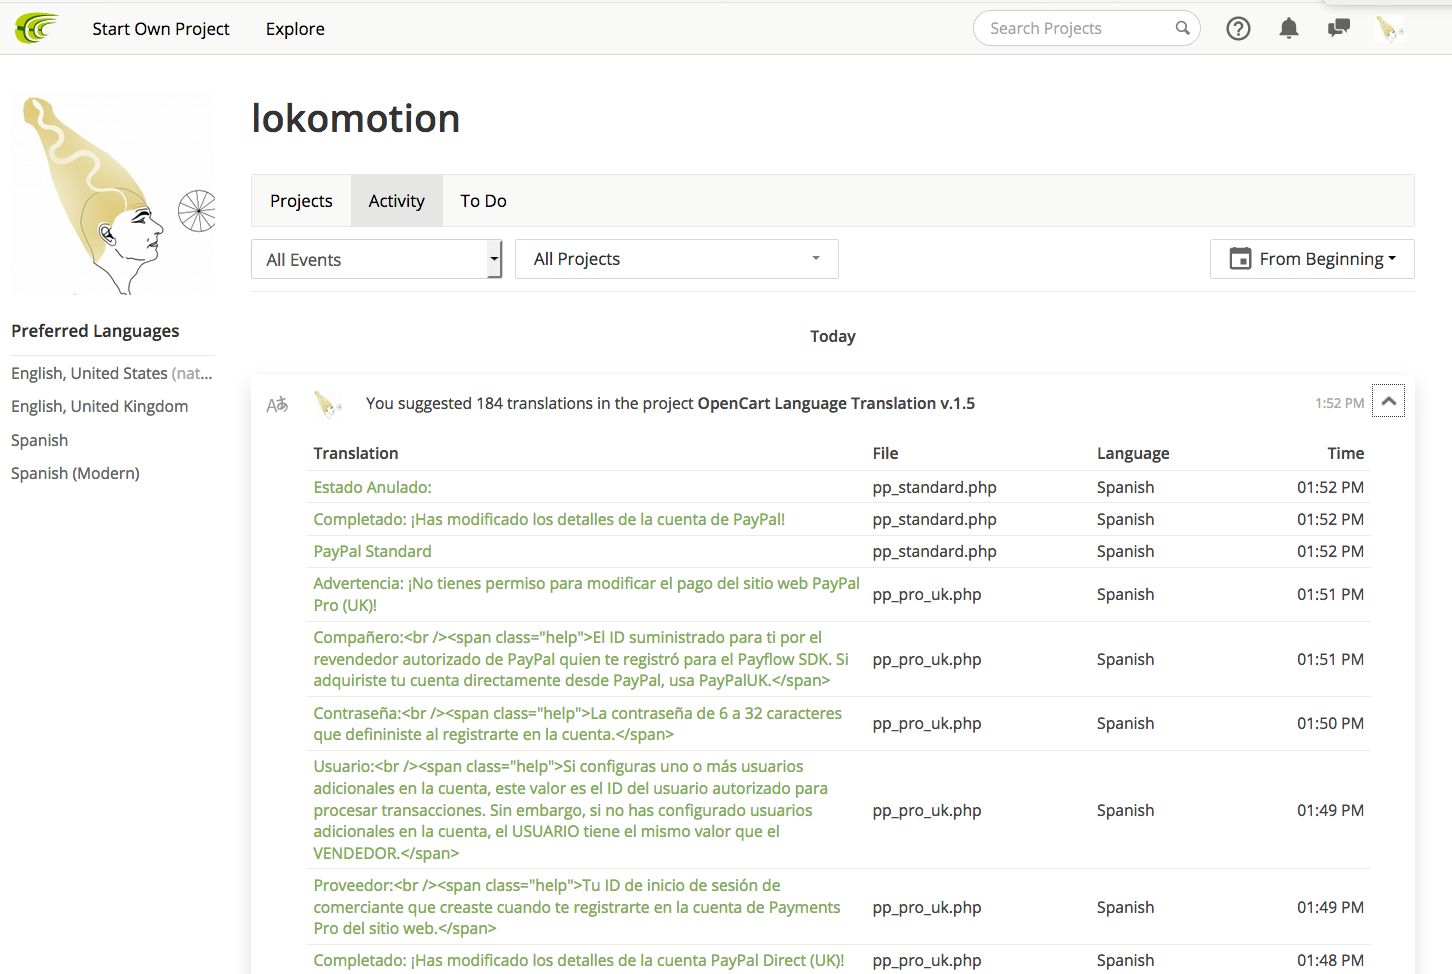Viewport: 1452px width, 974px height.
Task: Open the All Projects dropdown
Action: 677,259
